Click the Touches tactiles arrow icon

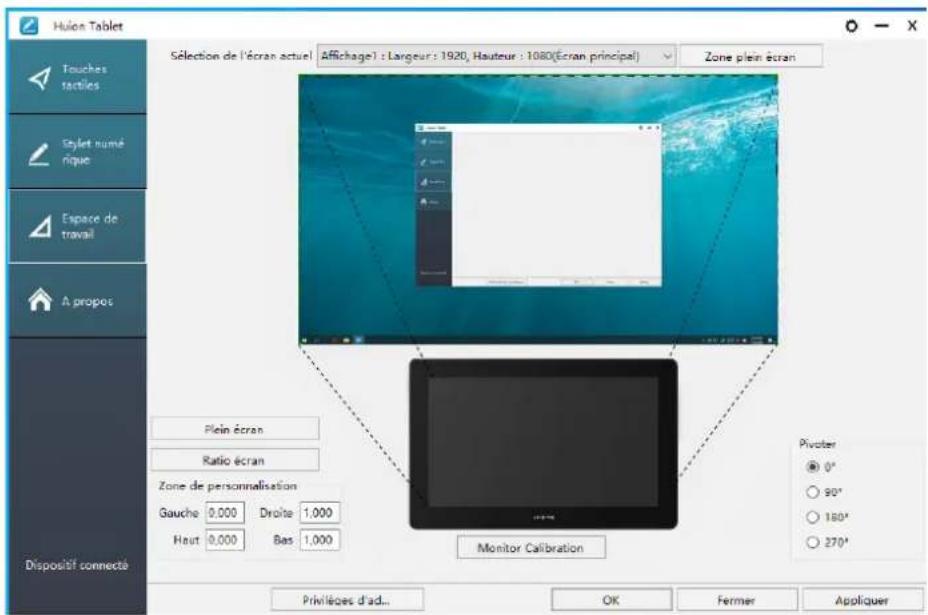[40, 78]
